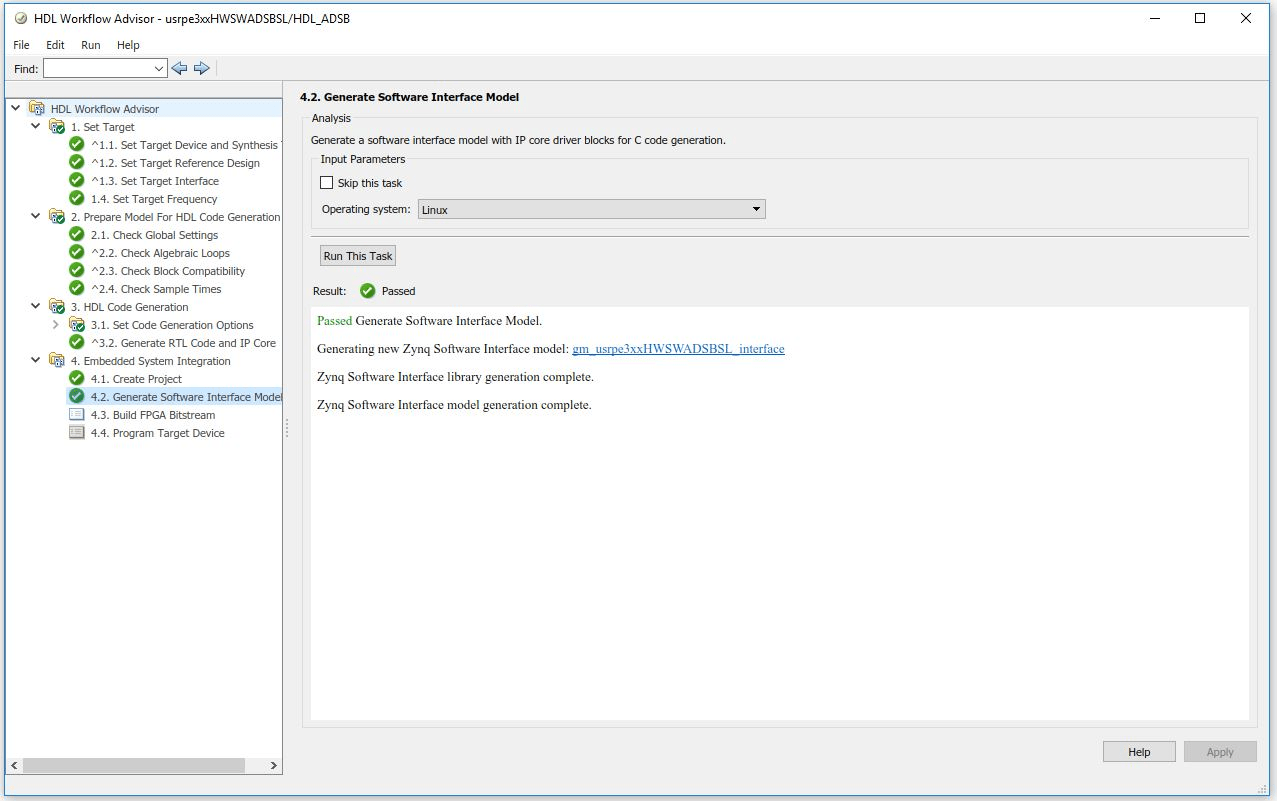The width and height of the screenshot is (1277, 801).
Task: Open the Run menu
Action: [x=91, y=45]
